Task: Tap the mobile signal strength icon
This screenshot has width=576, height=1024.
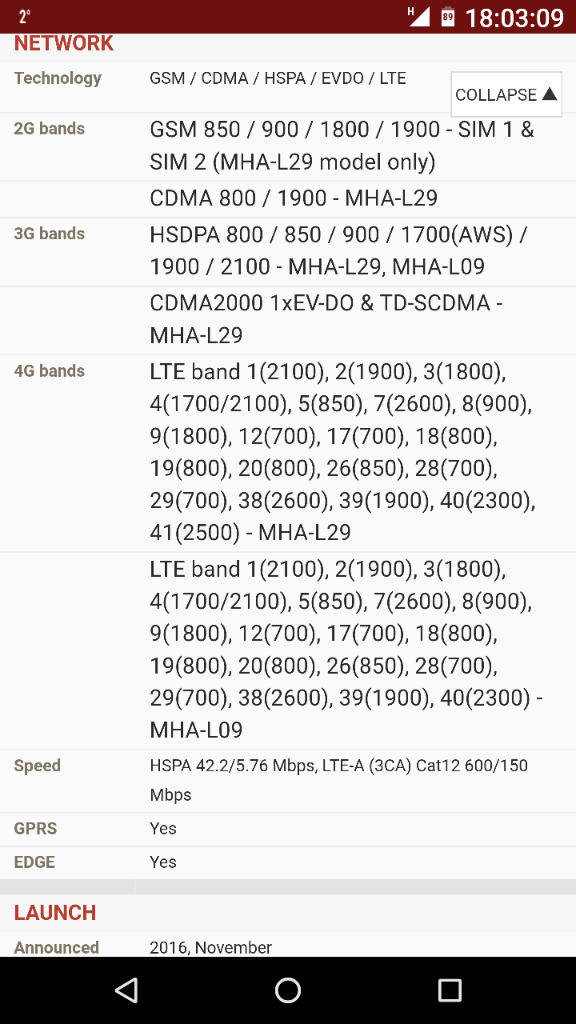Action: click(419, 16)
